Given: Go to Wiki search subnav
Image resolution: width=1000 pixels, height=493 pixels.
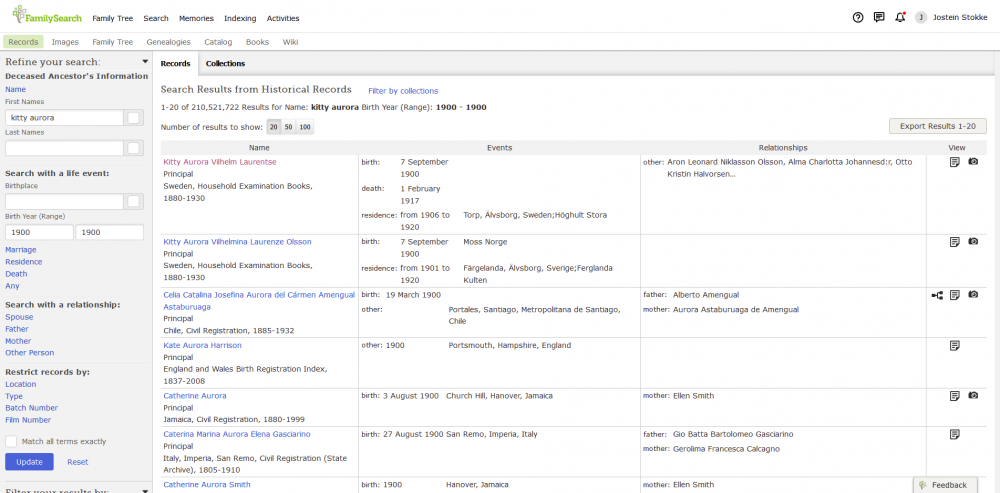Looking at the screenshot, I should pos(291,42).
